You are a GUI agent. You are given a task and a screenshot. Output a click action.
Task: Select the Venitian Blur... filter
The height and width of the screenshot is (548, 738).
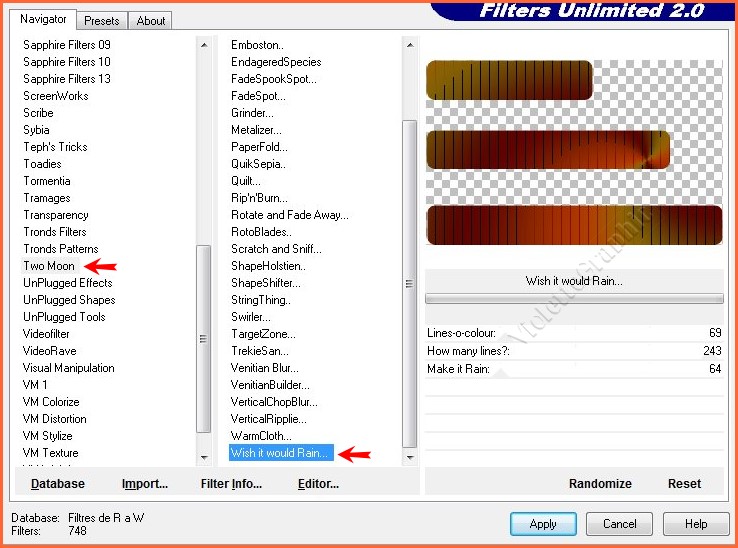click(264, 368)
